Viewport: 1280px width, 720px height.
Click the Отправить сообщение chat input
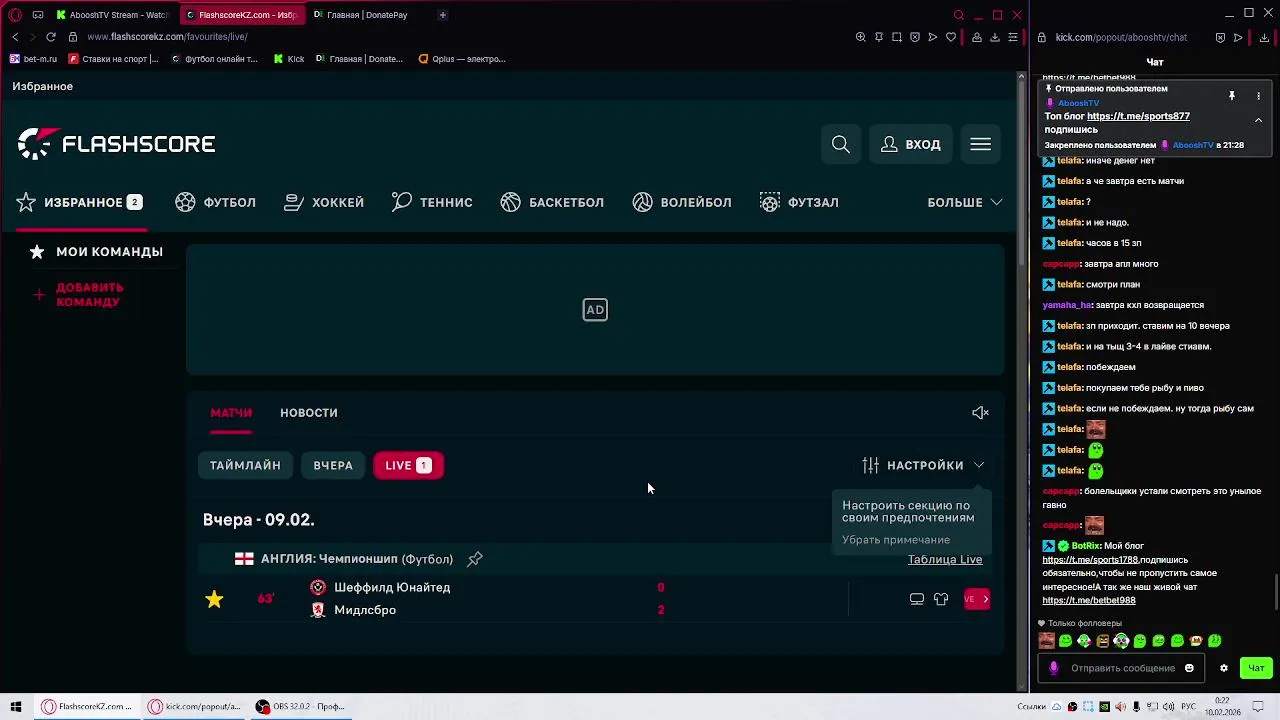click(x=1122, y=668)
